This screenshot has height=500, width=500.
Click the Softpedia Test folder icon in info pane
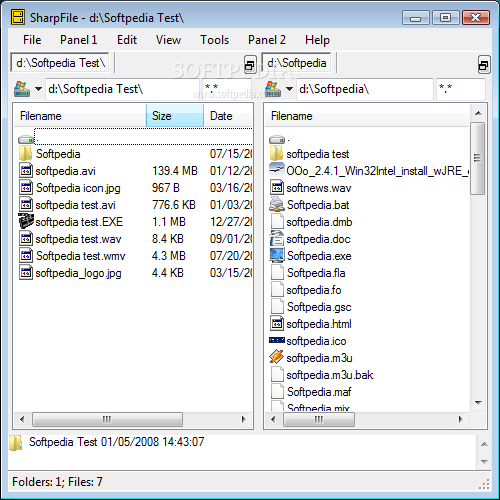pos(16,443)
